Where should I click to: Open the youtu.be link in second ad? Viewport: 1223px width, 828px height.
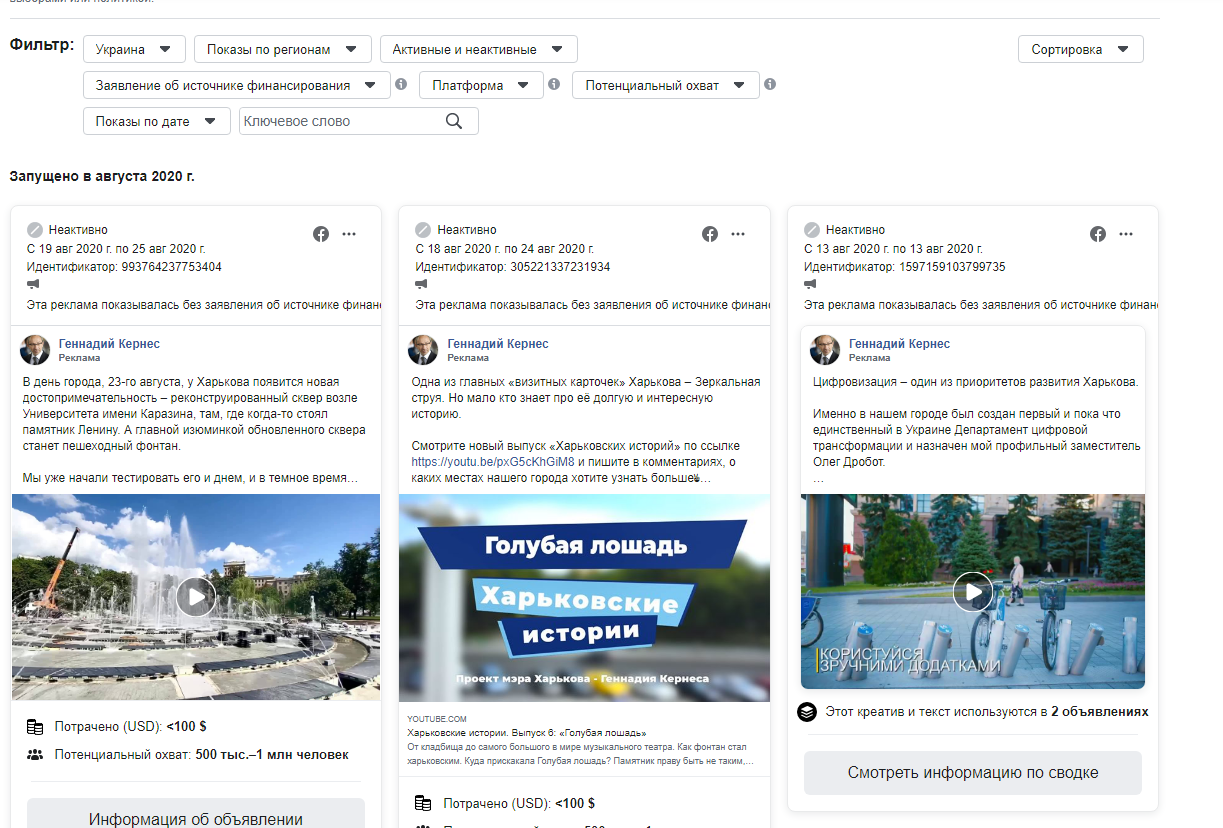pos(493,462)
